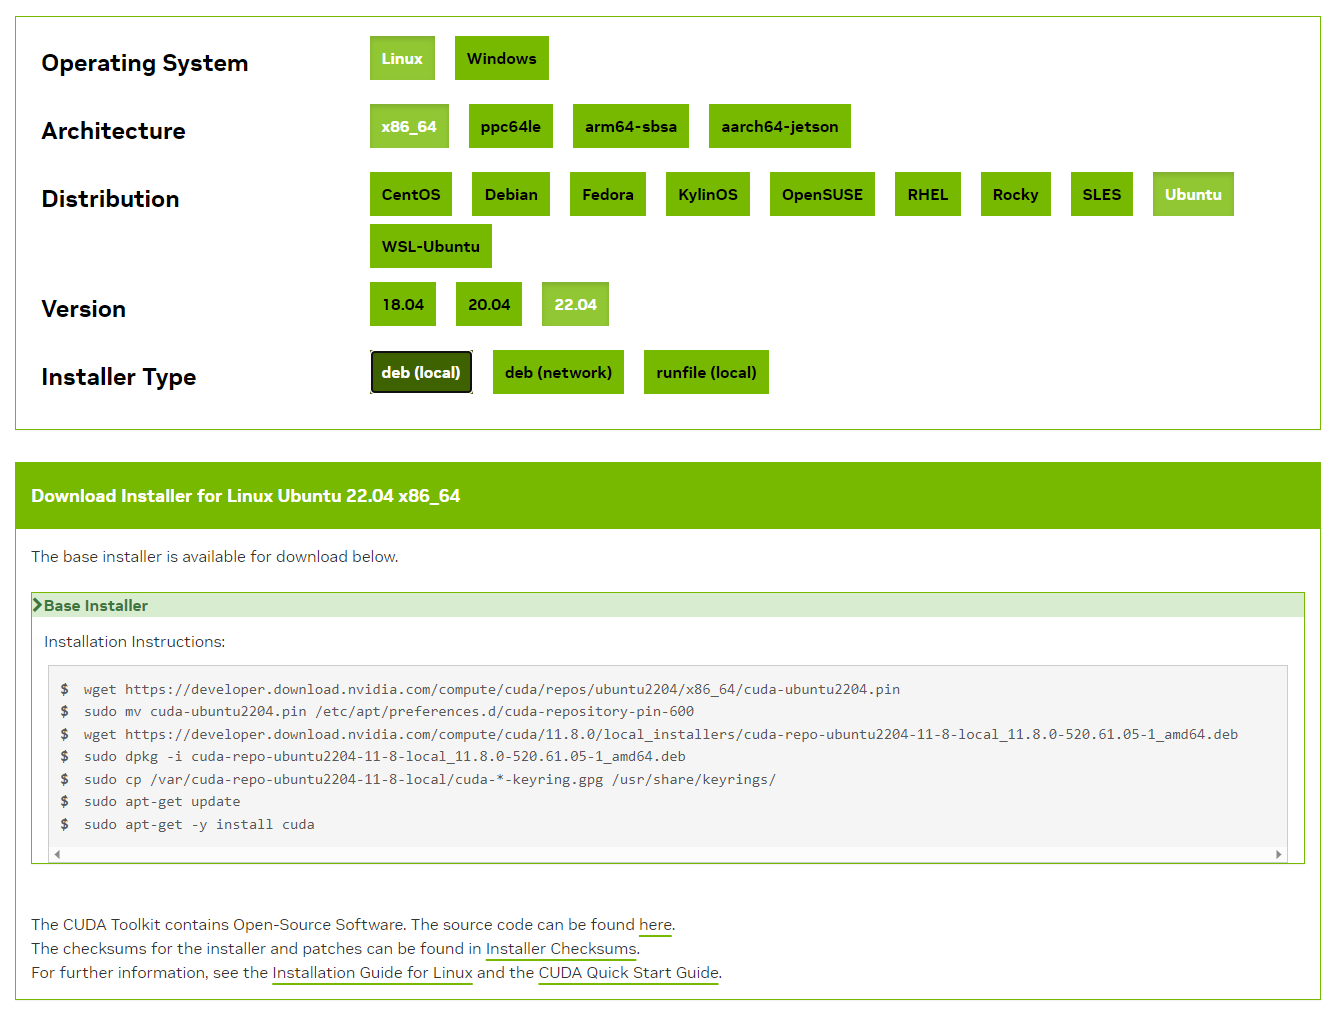Click right arrow of code scrollbar
The width and height of the screenshot is (1335, 1014).
click(x=1279, y=854)
